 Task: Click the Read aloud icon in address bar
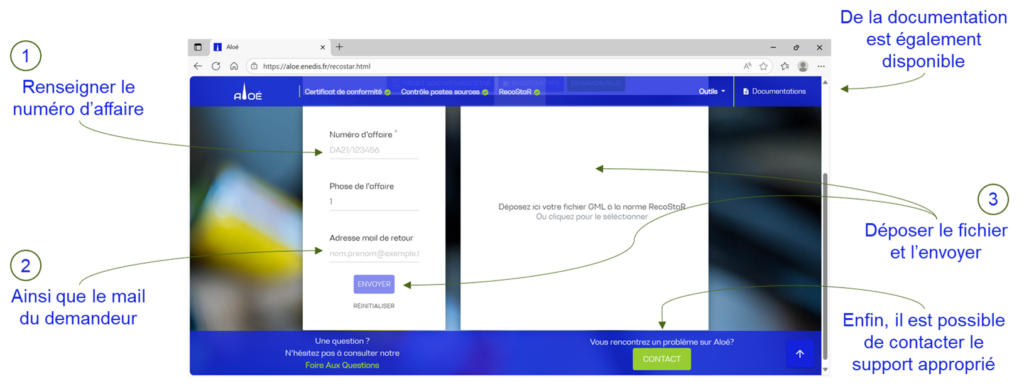pyautogui.click(x=747, y=66)
